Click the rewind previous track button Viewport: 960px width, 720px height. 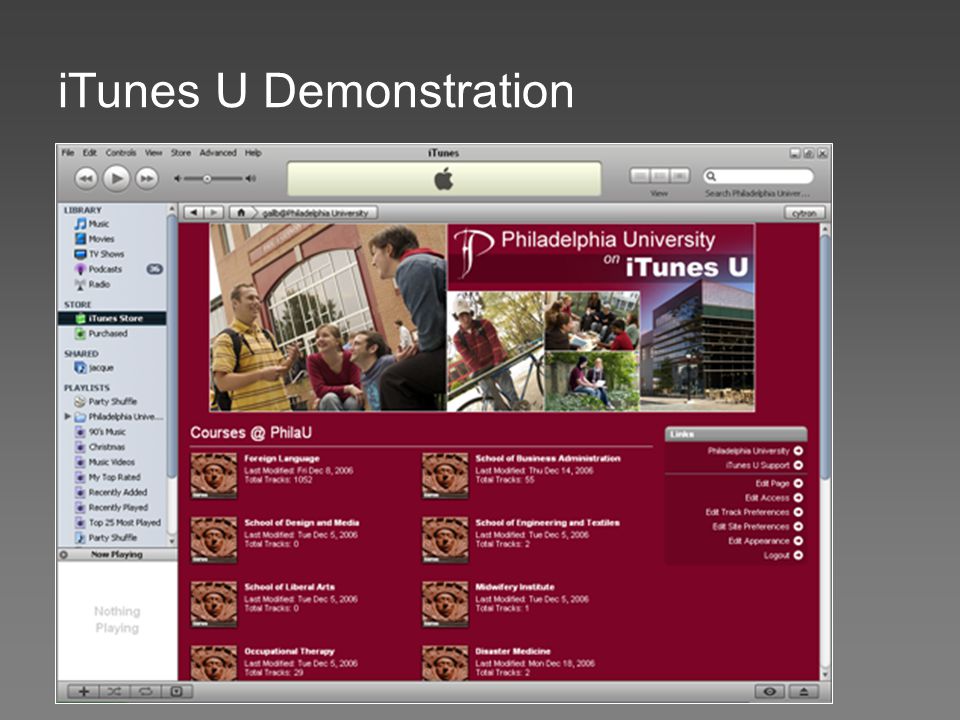point(86,179)
